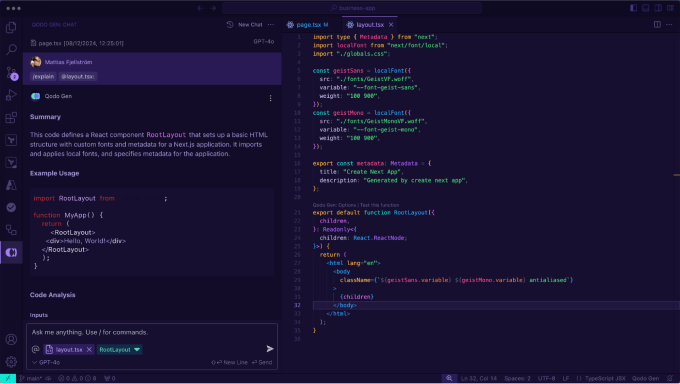Click Ln 32, Col 14 cursor position
The image size is (680, 384).
[x=479, y=378]
